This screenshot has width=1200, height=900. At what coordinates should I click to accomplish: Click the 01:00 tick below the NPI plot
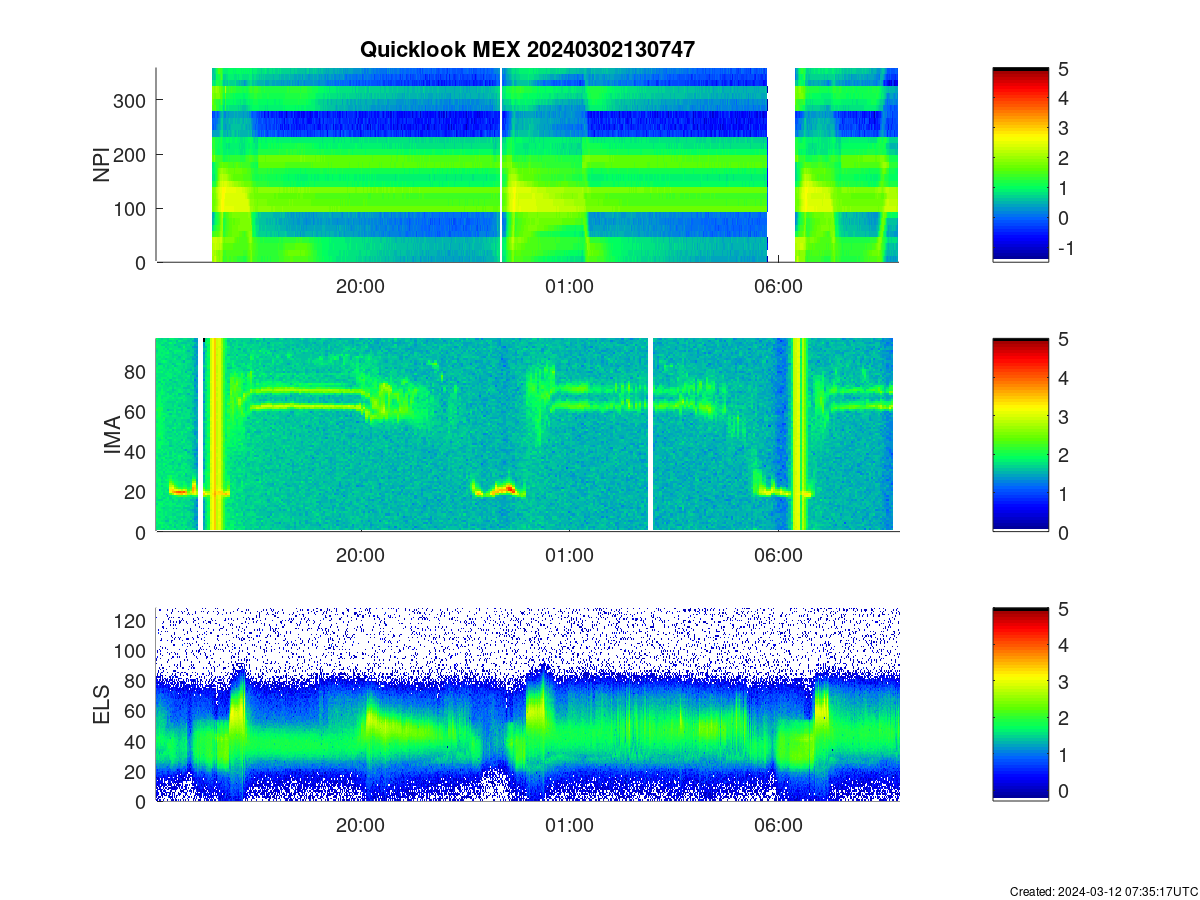[x=569, y=286]
